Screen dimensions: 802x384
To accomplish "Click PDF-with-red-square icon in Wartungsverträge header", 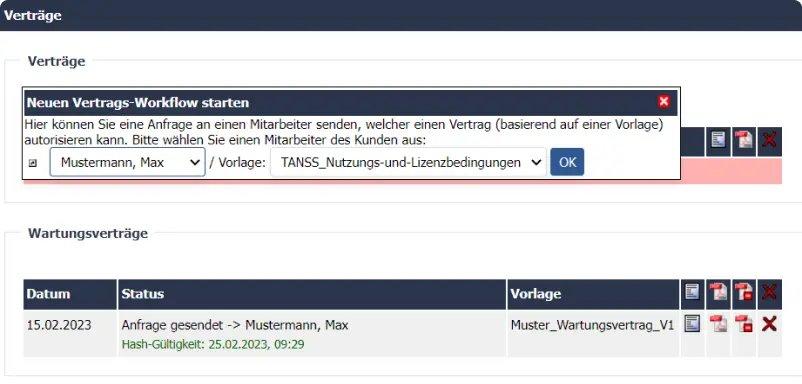I will (x=744, y=292).
